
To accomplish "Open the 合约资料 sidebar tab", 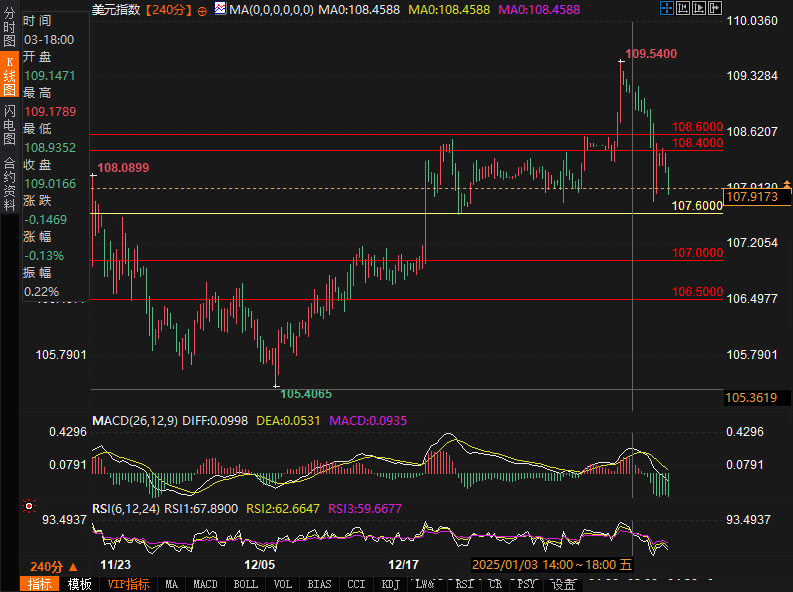I will (x=10, y=177).
